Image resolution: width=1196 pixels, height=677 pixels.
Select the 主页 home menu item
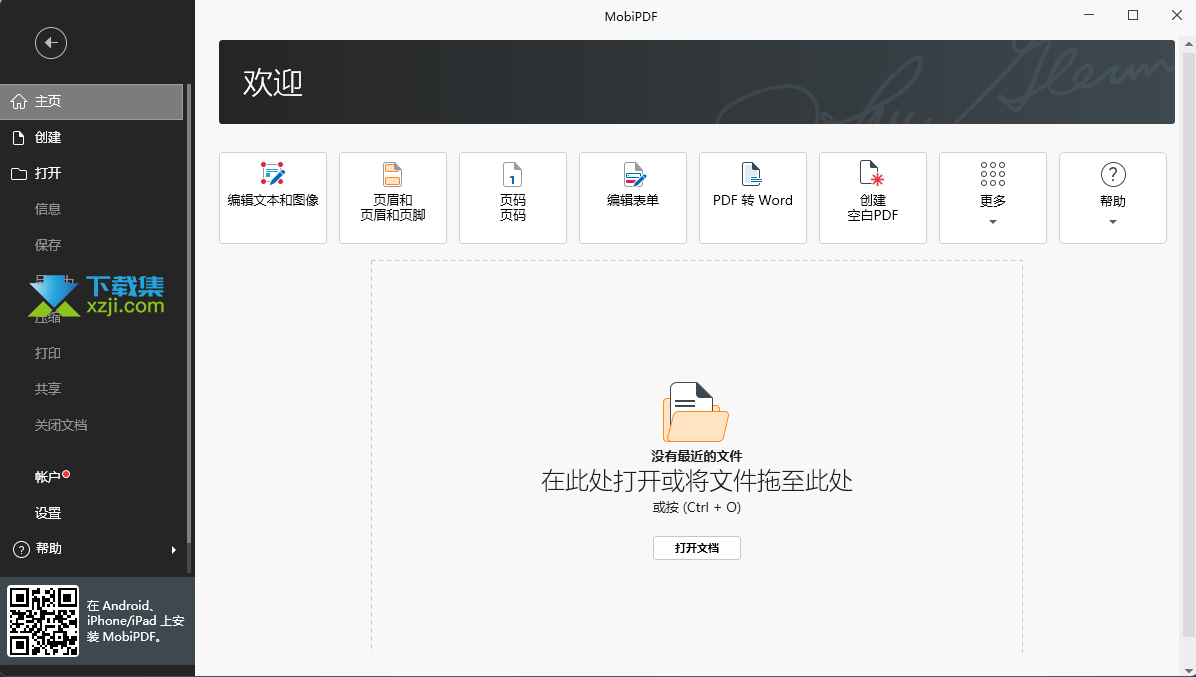tap(92, 101)
